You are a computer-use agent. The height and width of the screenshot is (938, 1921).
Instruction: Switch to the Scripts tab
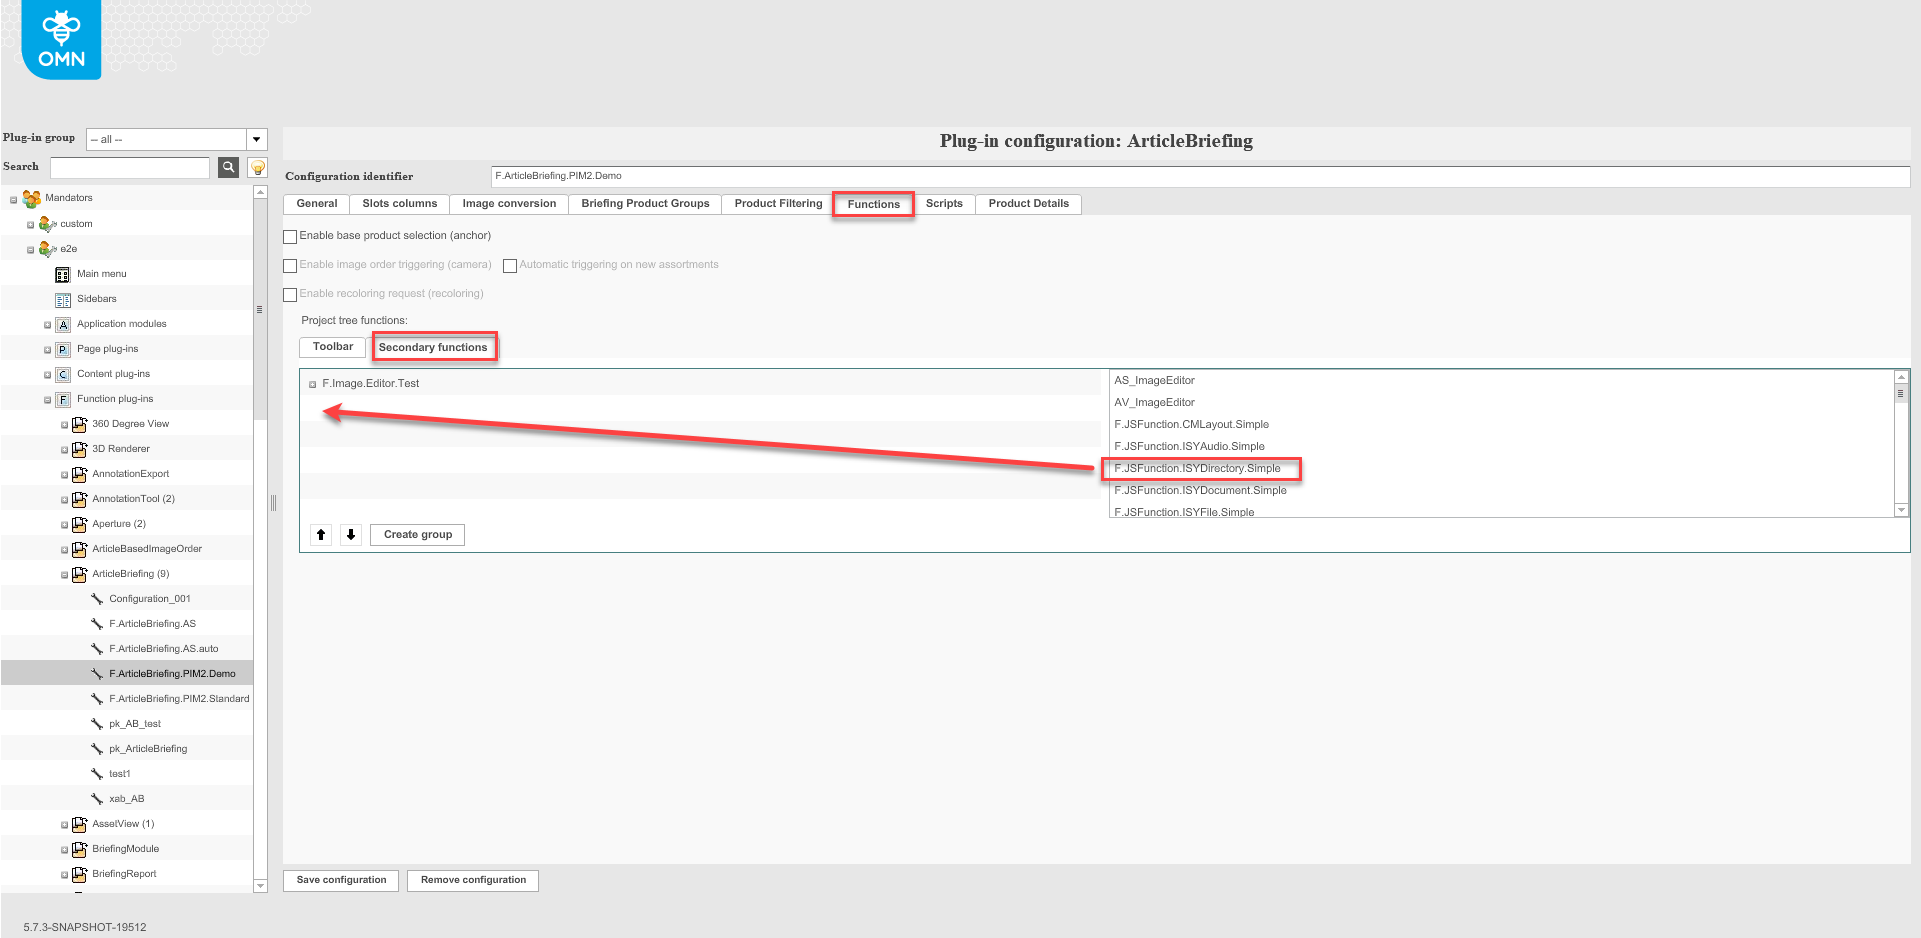(944, 203)
